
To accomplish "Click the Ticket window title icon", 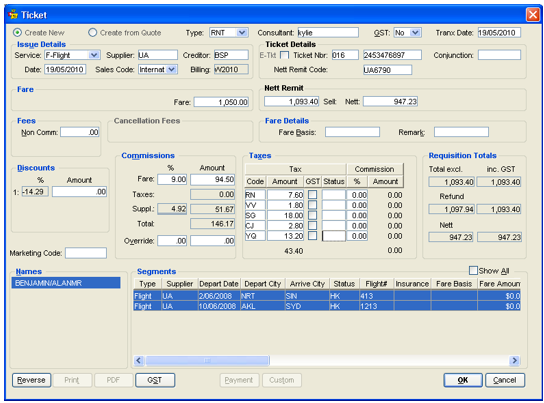I will 13,15.
